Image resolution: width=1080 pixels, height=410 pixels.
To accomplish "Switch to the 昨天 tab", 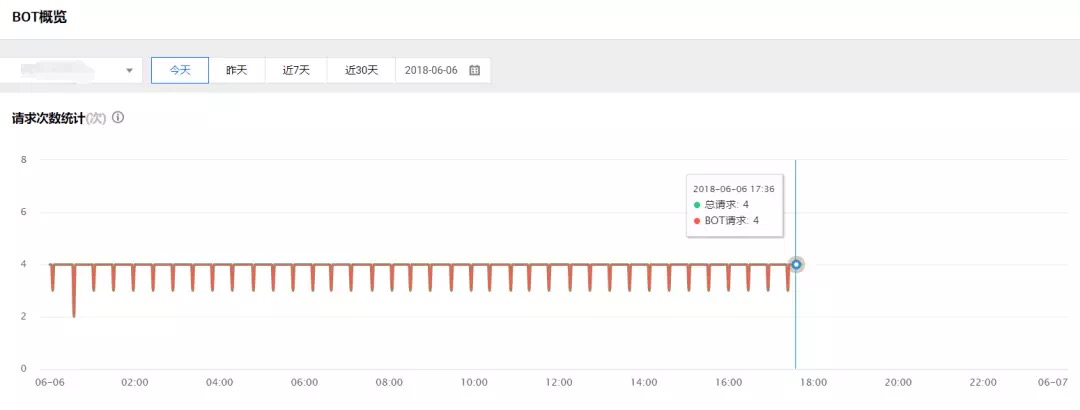I will click(236, 70).
